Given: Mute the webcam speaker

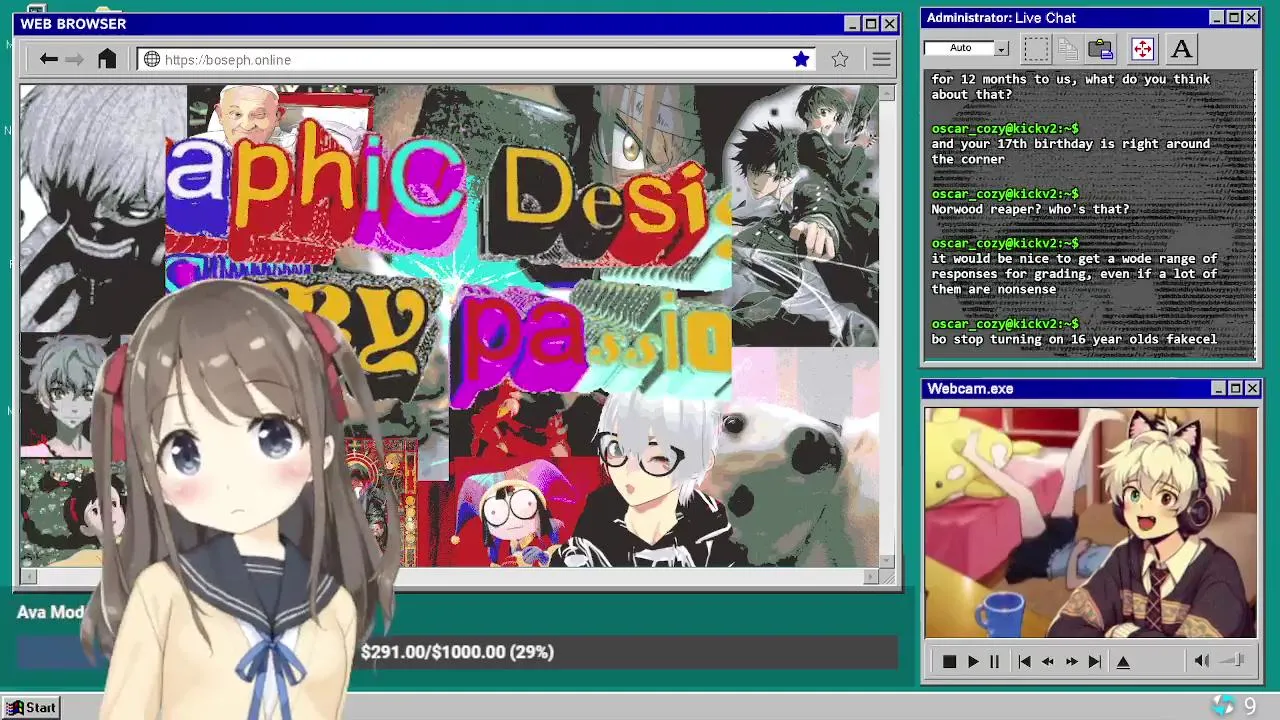Looking at the screenshot, I should click(1202, 660).
